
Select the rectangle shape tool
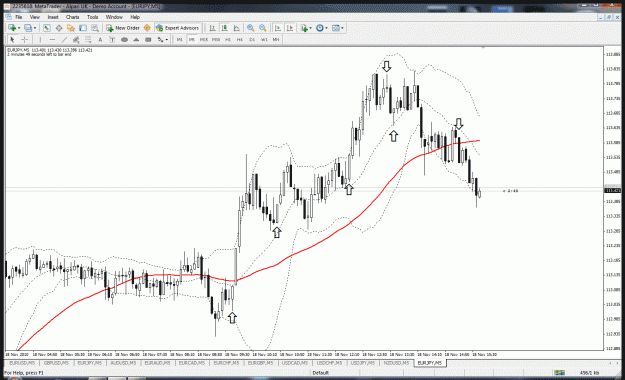pyautogui.click(x=148, y=39)
